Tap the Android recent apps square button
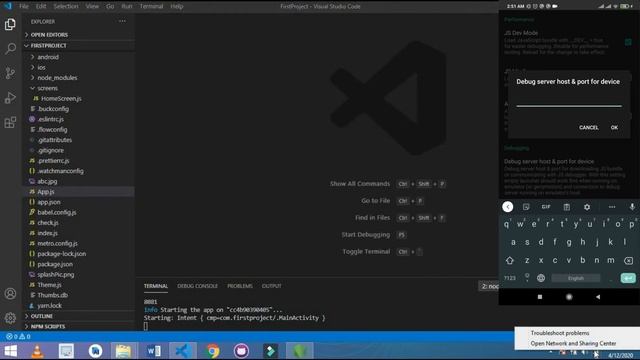Screen dimensions: 640x360 540,297
